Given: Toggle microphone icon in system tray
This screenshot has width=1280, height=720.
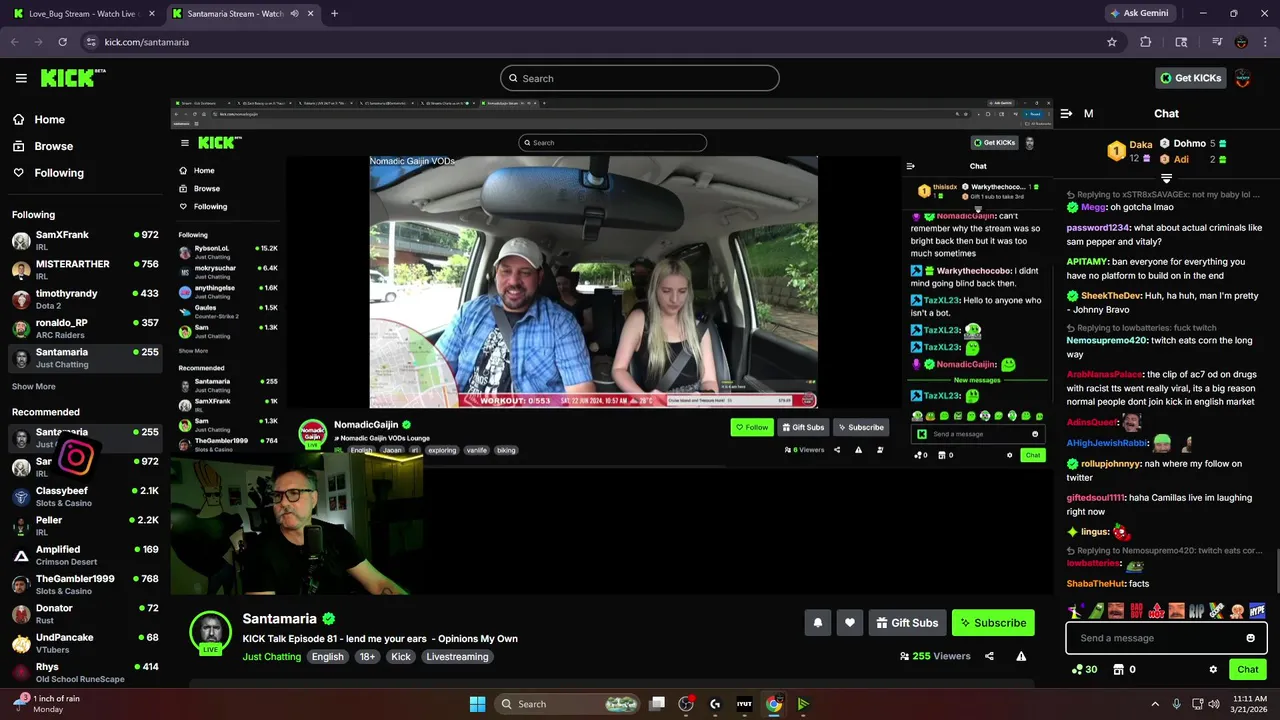Looking at the screenshot, I should 1176,704.
